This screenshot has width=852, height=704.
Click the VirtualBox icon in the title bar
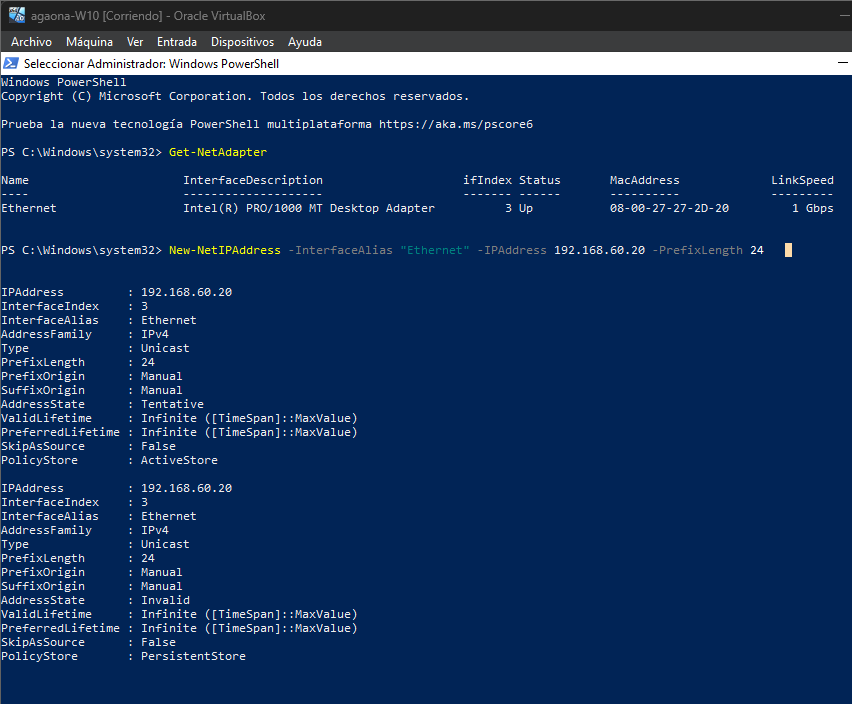click(x=15, y=14)
